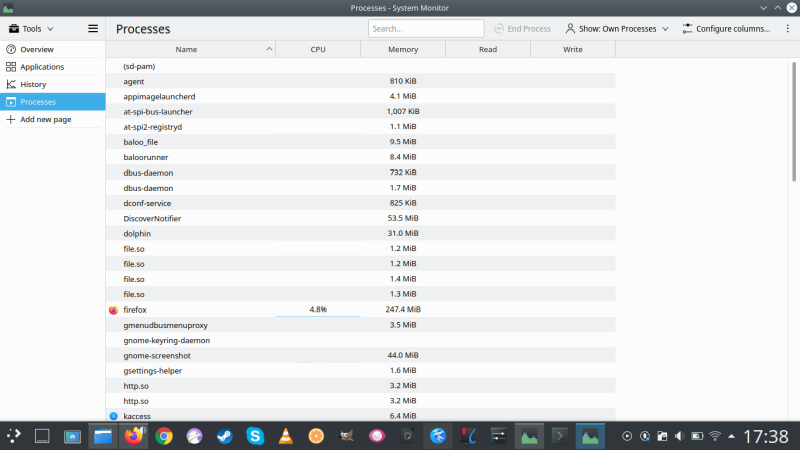Select the baloorunner process
This screenshot has width=800, height=450.
point(361,157)
